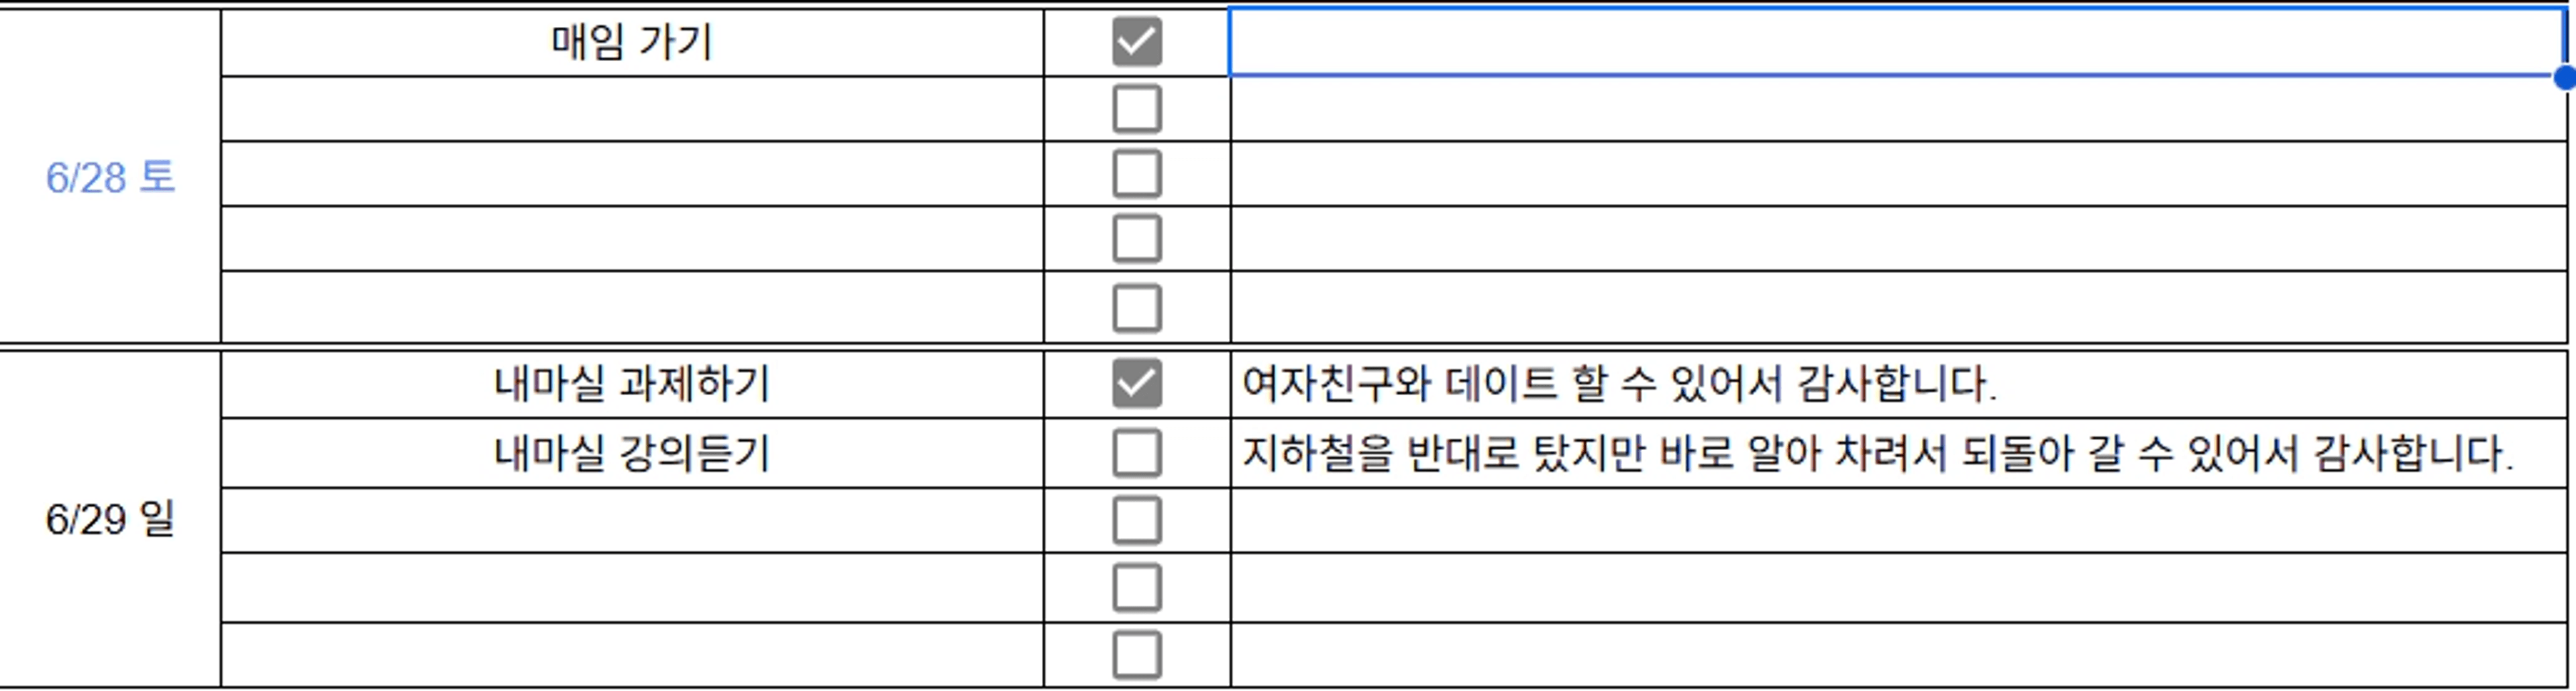Check the third checkbox under 6/29 일
The image size is (2576, 691).
click(1137, 520)
